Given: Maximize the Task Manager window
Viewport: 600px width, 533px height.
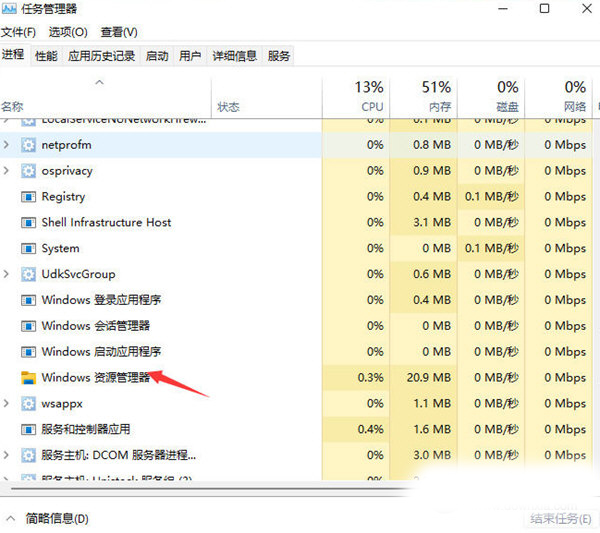Looking at the screenshot, I should point(545,8).
